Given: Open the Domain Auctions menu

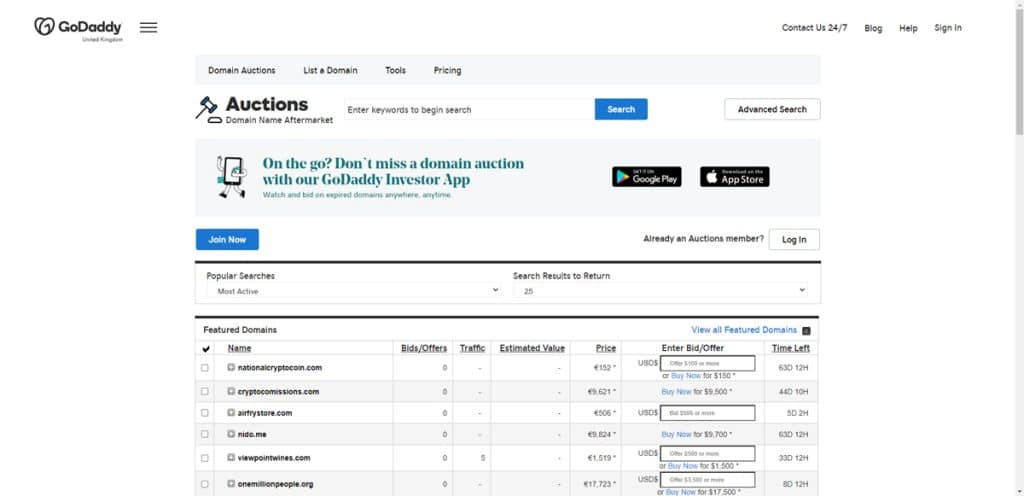Looking at the screenshot, I should coord(242,70).
